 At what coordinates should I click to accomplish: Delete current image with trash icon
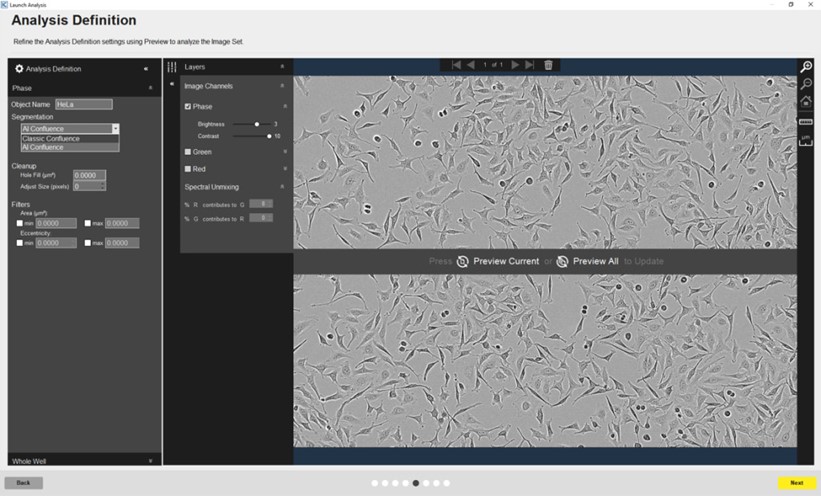pos(548,65)
